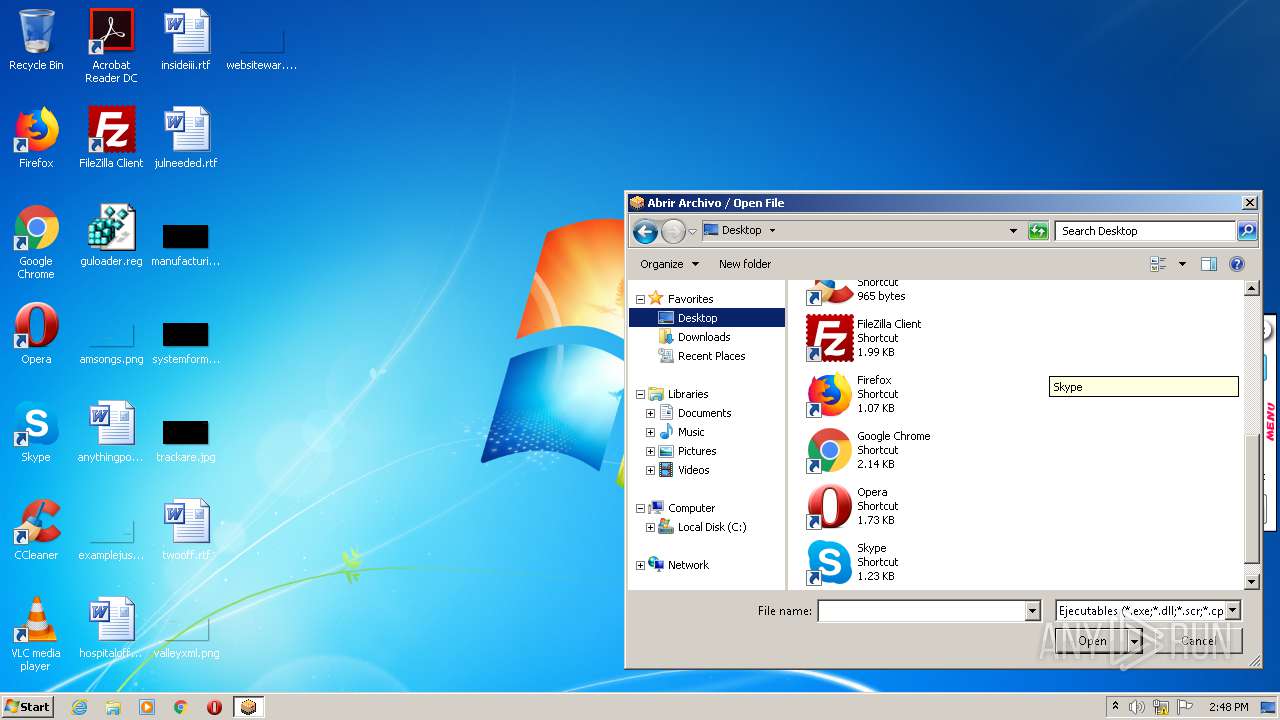1280x720 pixels.
Task: Click the Opera desktop shortcut
Action: pos(36,334)
